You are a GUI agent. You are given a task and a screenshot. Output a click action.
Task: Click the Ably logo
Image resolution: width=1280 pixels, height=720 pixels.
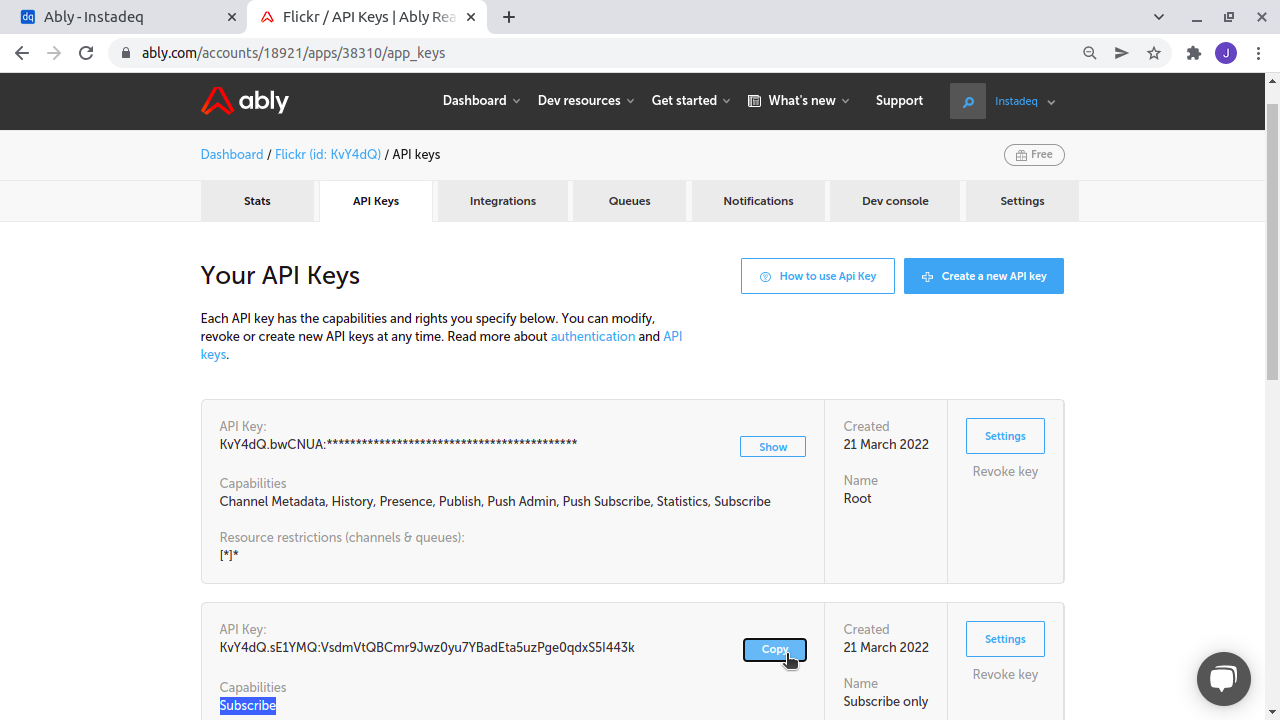click(x=245, y=100)
